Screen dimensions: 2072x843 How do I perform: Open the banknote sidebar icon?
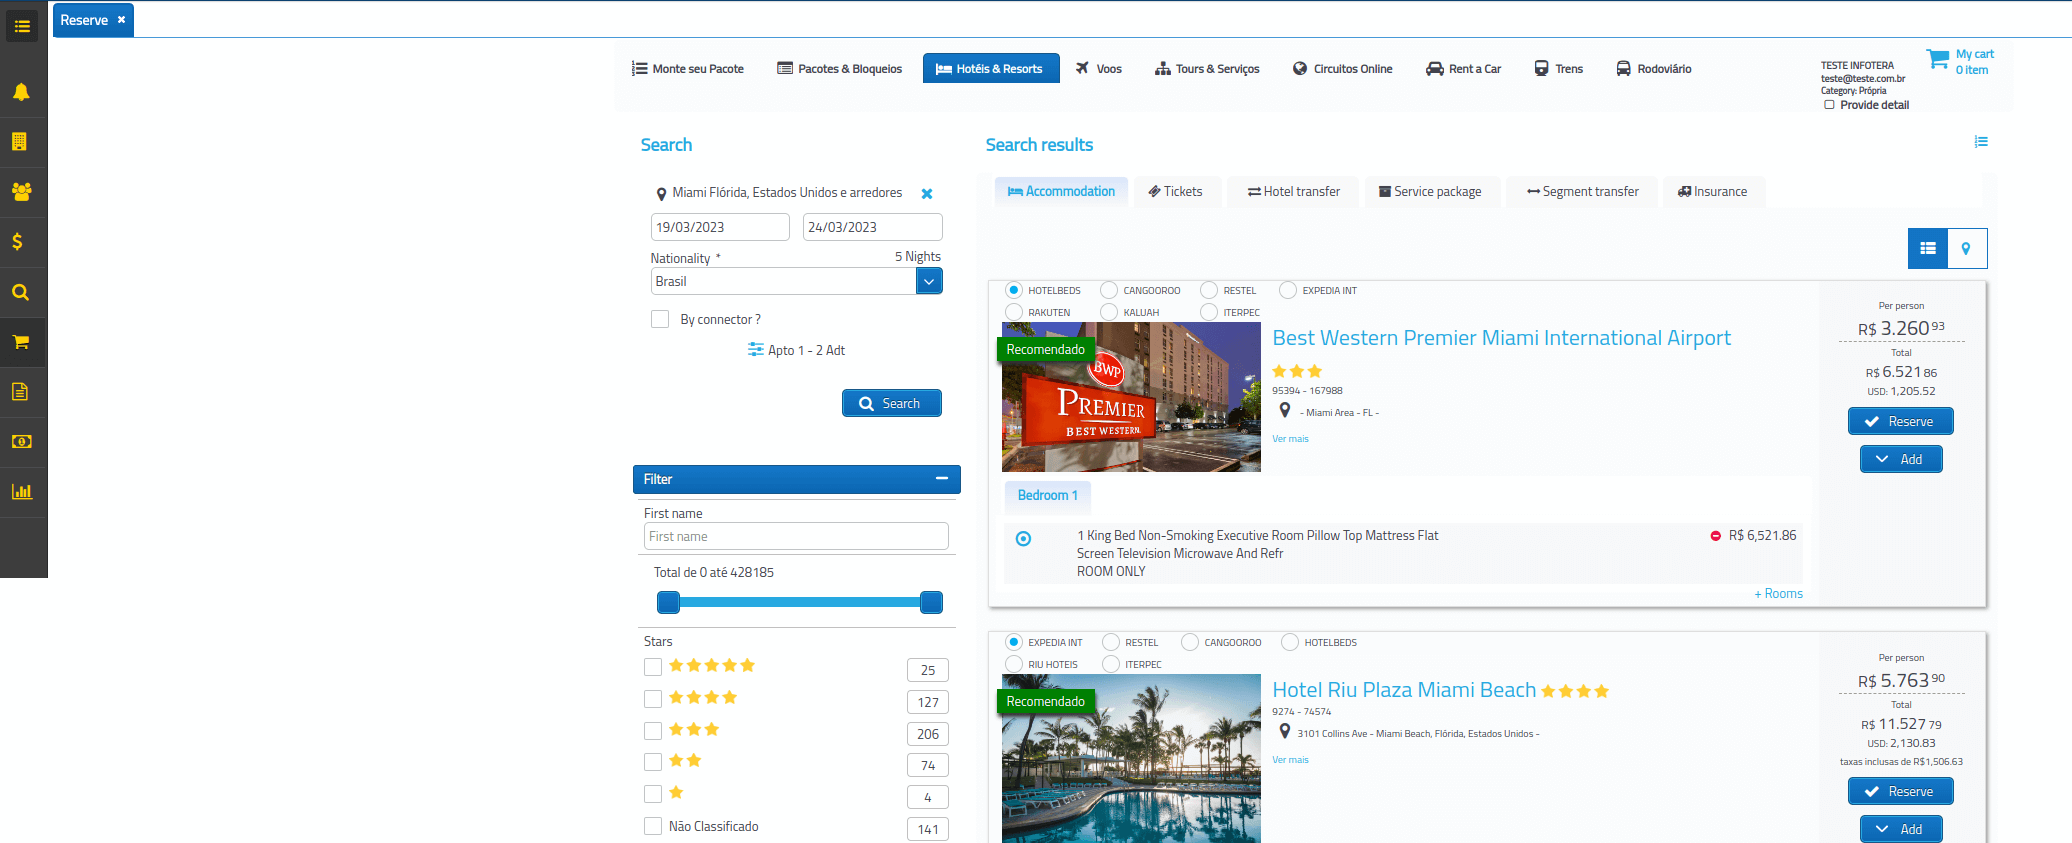click(21, 441)
